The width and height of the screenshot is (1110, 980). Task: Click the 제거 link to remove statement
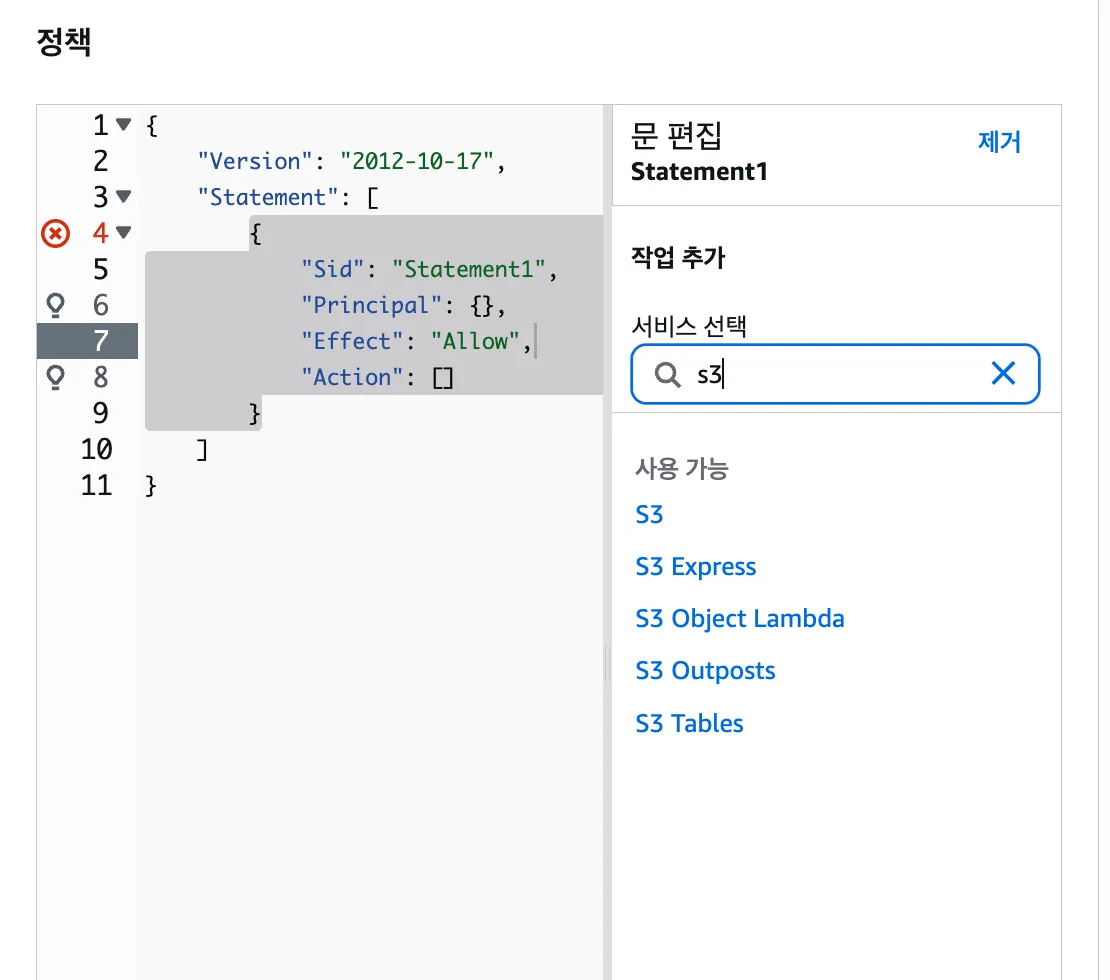pyautogui.click(x=999, y=142)
